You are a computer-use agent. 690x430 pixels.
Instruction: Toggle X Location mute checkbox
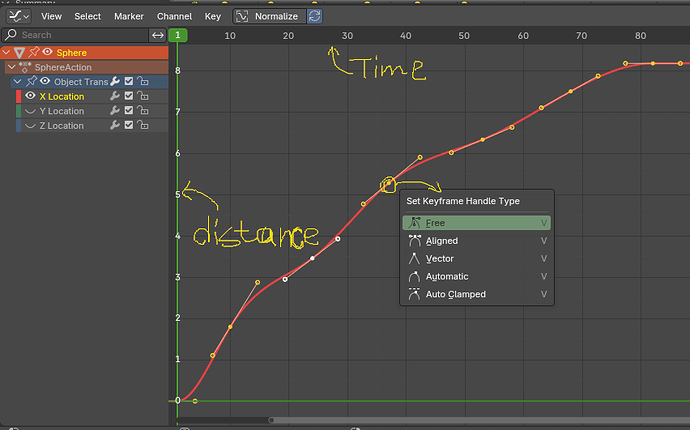pyautogui.click(x=128, y=96)
